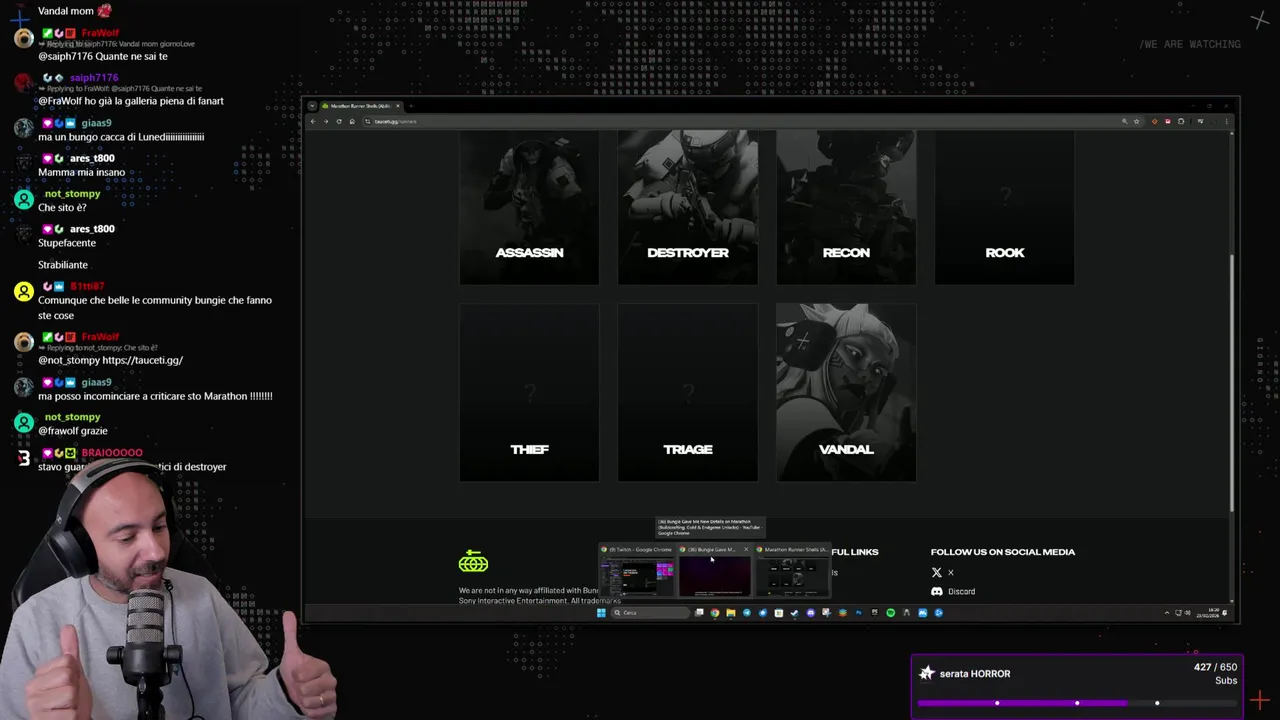Reload the page in the browser

click(339, 121)
